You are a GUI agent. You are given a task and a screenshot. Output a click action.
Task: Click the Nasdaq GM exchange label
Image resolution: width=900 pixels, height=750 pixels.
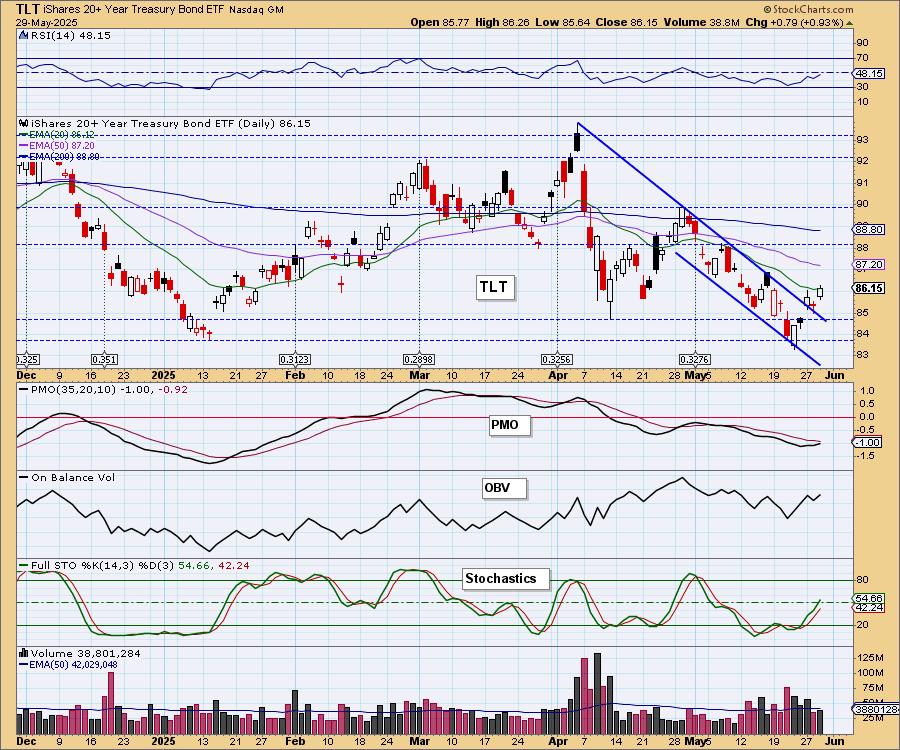click(255, 10)
